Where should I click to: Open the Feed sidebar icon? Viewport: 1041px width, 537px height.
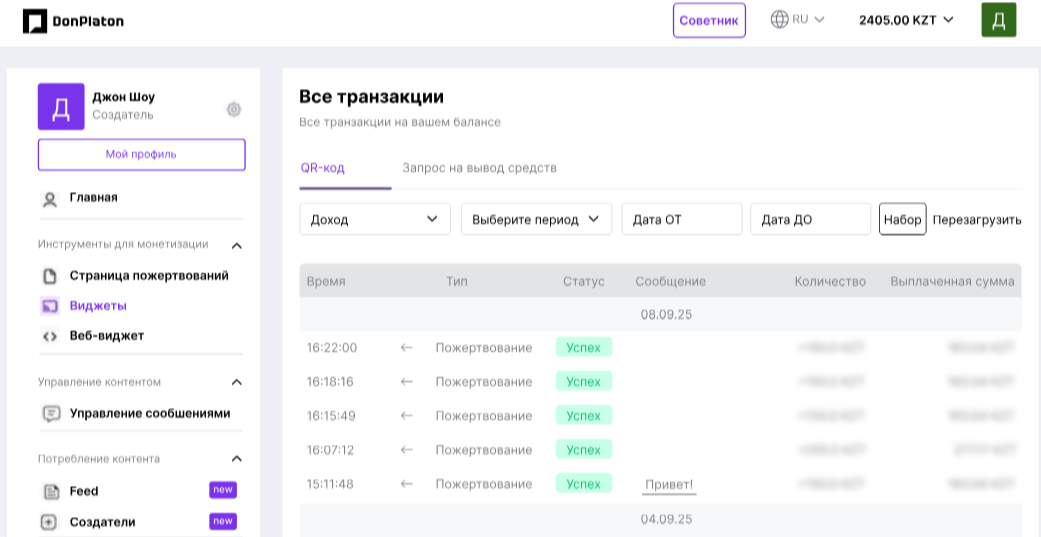click(50, 492)
